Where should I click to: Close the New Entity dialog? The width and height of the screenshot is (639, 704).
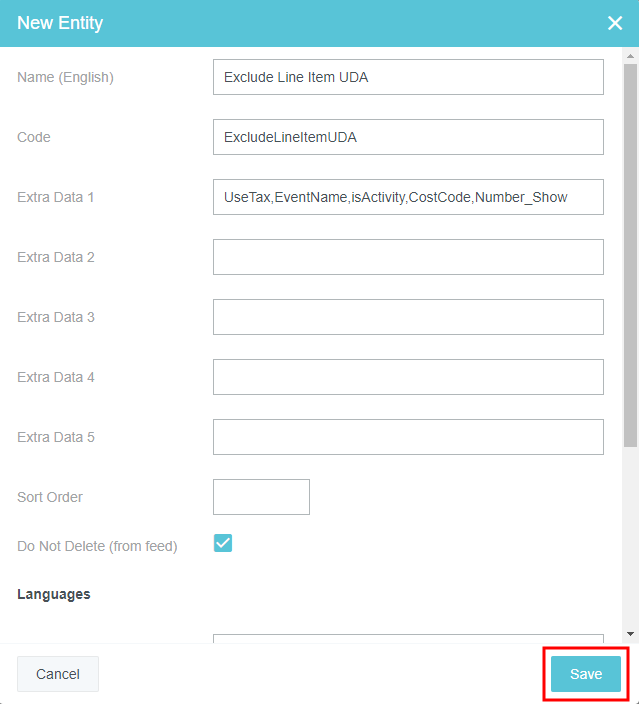615,23
